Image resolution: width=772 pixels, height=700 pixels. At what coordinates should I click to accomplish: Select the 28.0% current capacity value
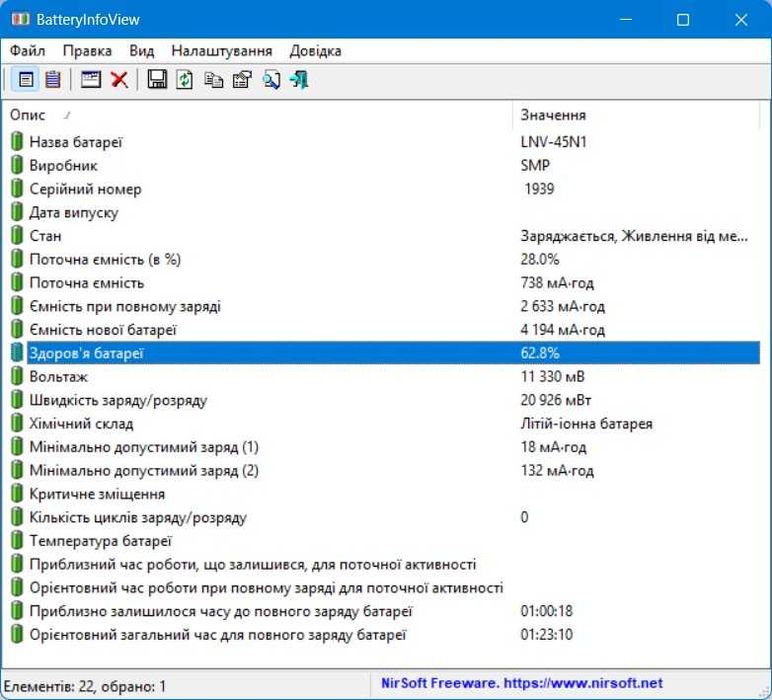(540, 259)
